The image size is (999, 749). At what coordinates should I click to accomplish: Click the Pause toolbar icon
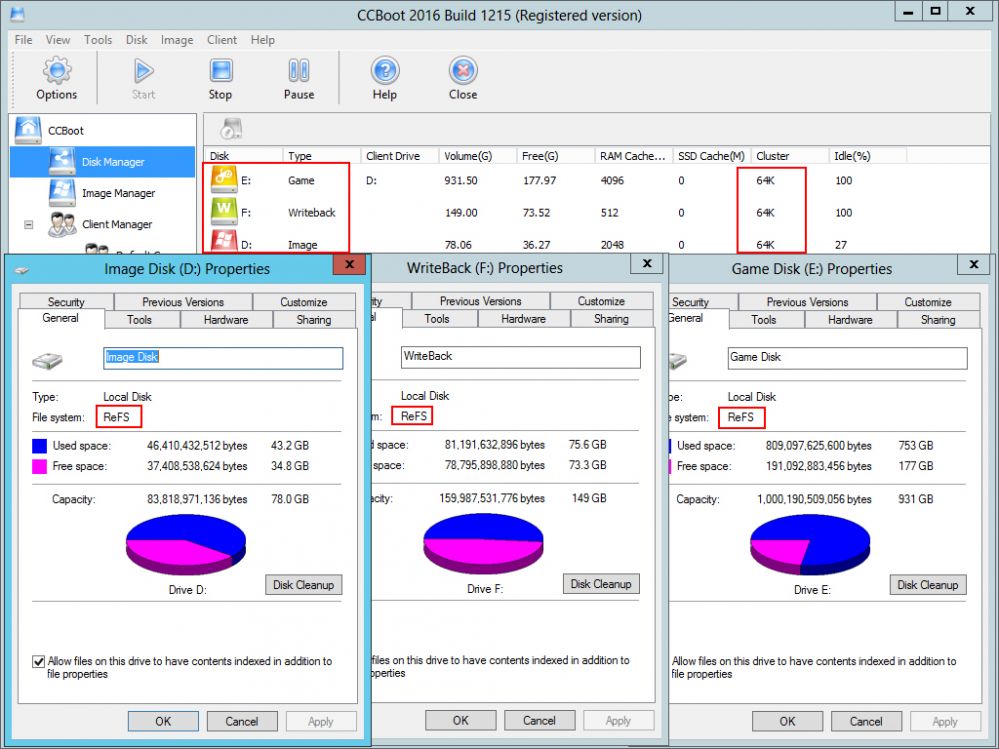(x=299, y=70)
